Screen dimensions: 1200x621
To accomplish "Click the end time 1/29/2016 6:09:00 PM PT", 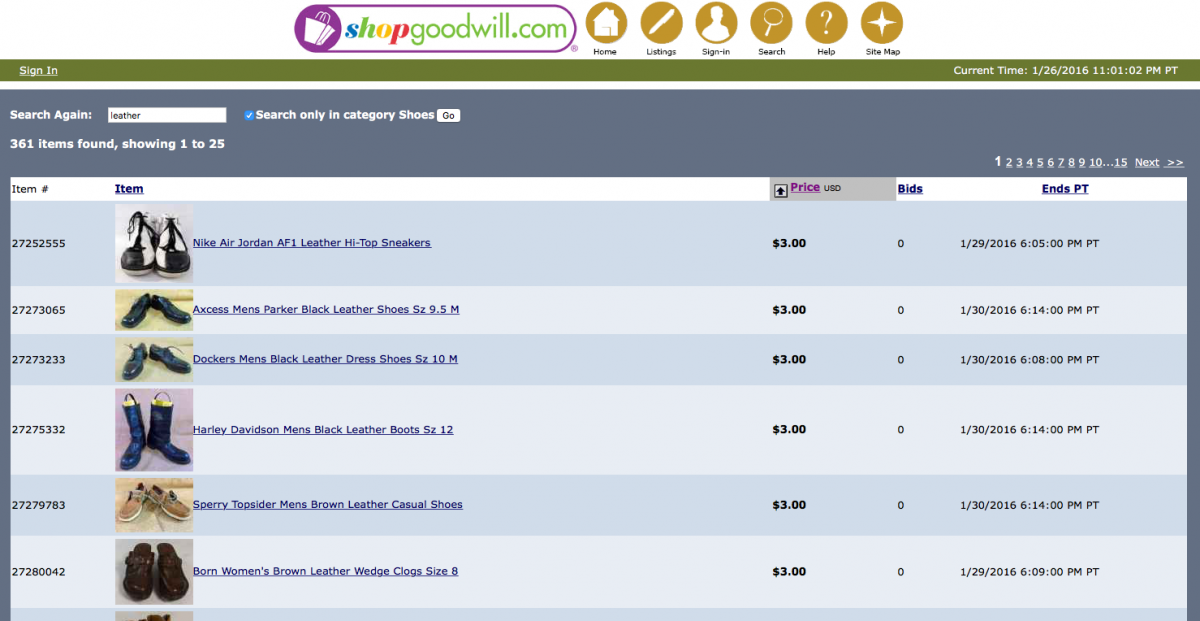I will (x=1029, y=572).
